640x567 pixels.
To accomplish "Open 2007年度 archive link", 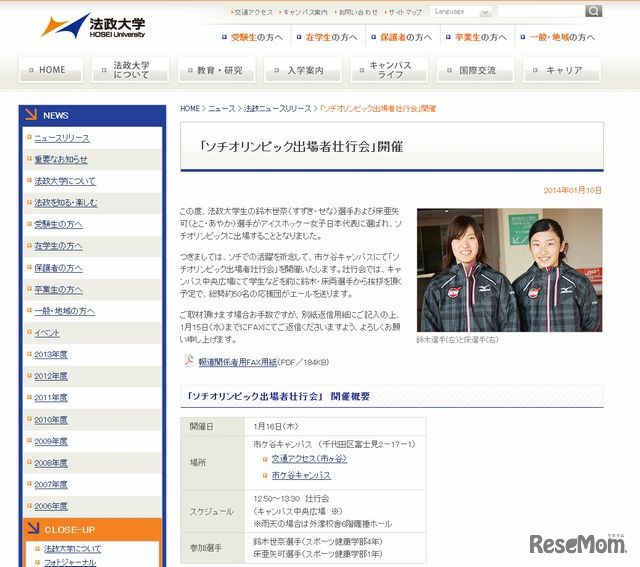I will click(51, 485).
